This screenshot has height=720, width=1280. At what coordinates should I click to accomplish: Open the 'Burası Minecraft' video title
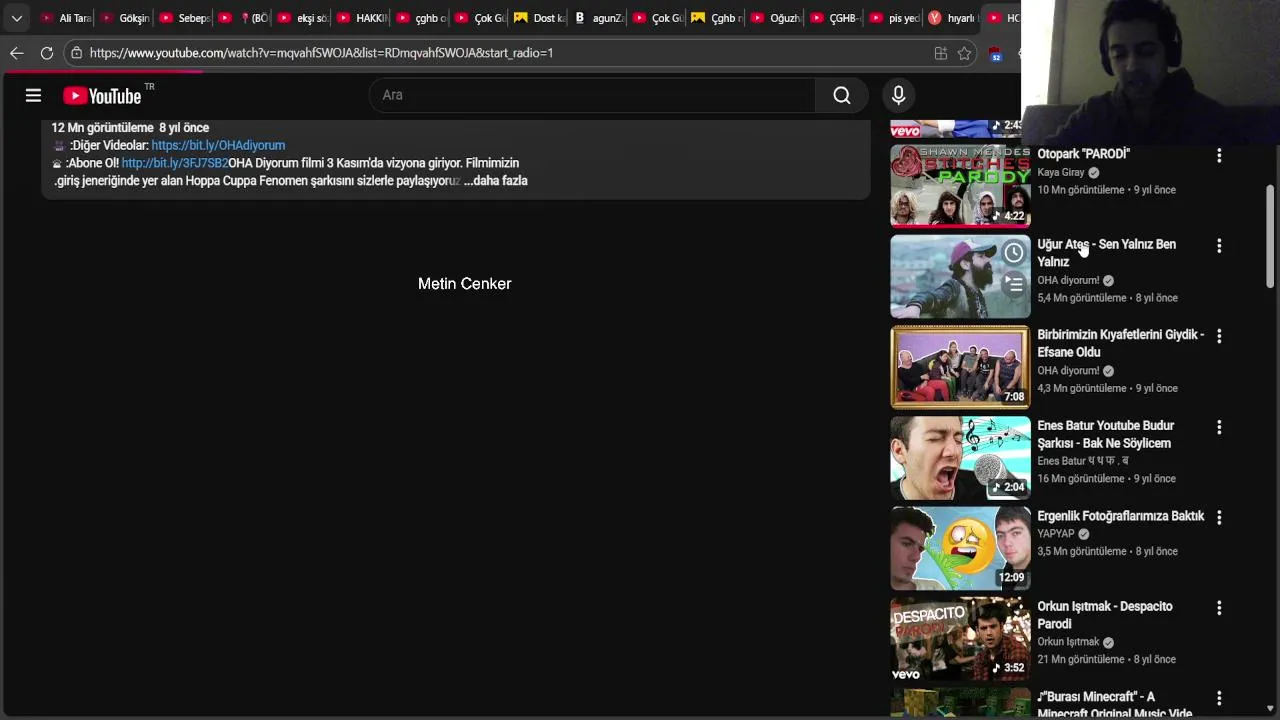1114,705
